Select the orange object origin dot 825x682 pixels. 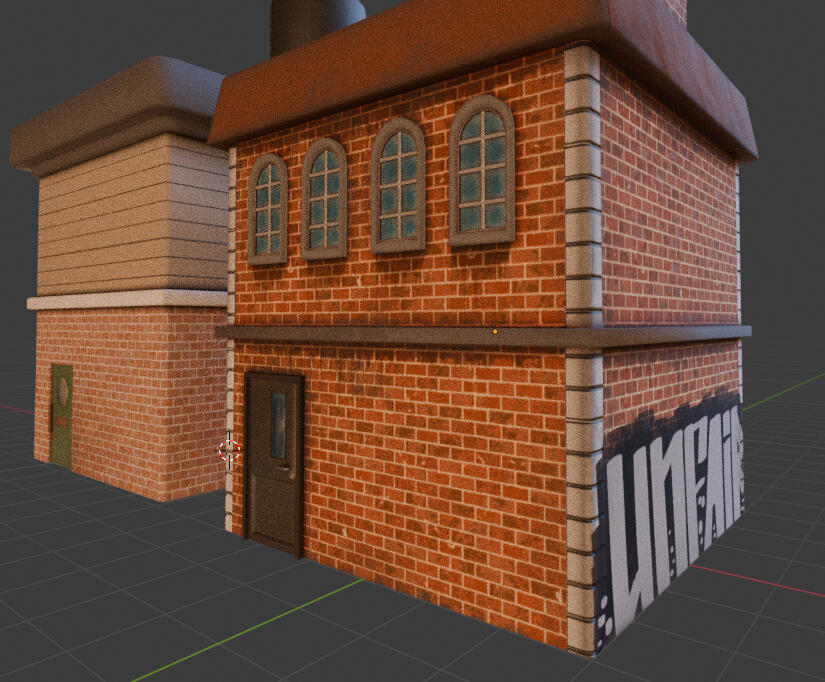click(495, 330)
